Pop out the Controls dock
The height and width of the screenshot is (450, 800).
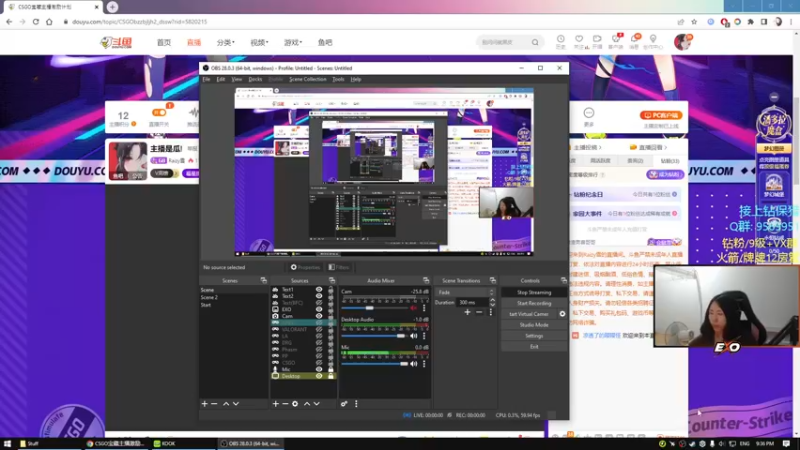[563, 280]
